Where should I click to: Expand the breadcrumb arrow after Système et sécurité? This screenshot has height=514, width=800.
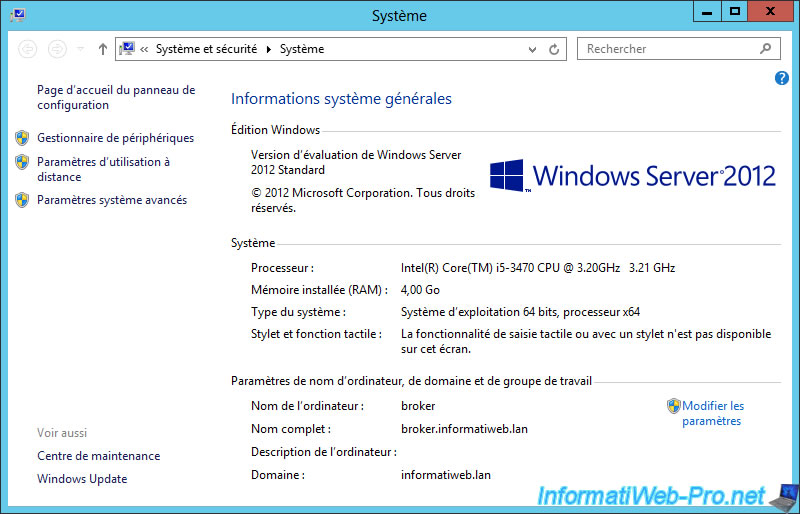click(268, 50)
